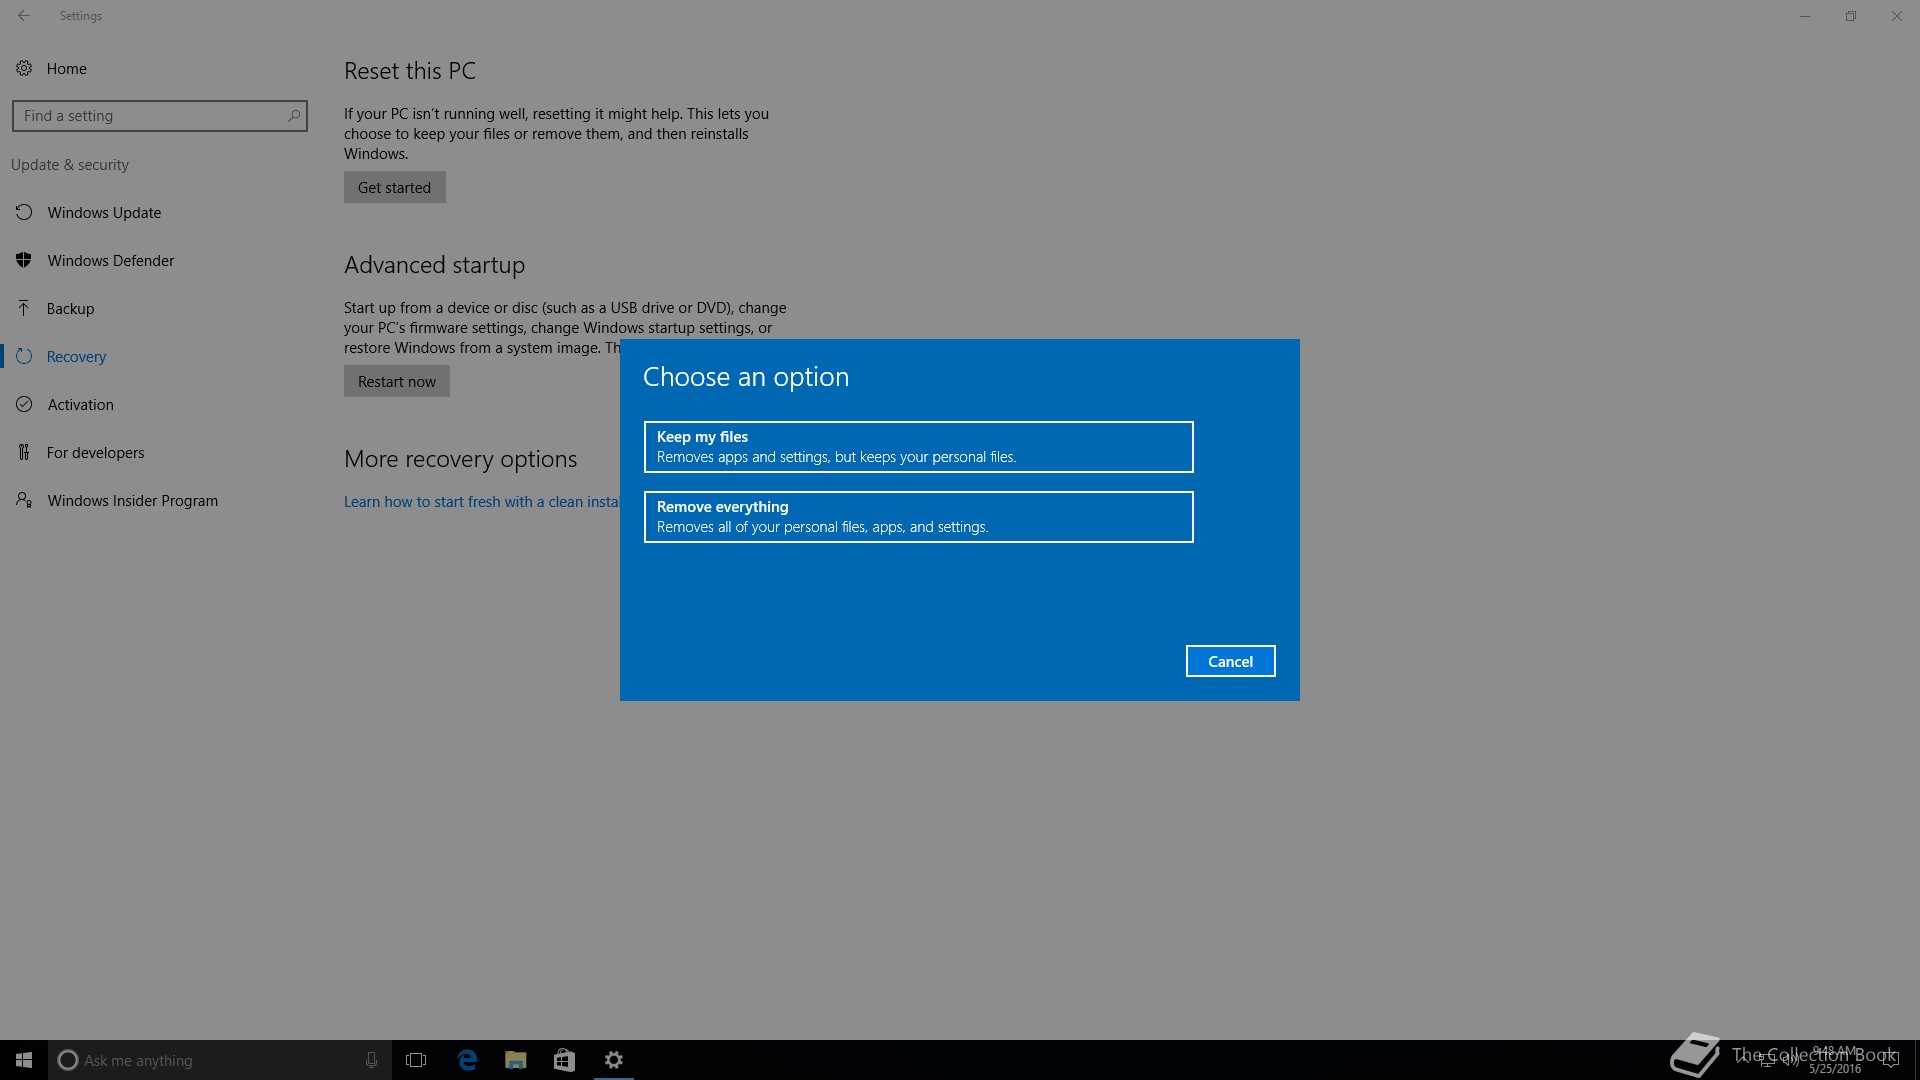
Task: Click the Windows Insider person icon
Action: (x=24, y=500)
